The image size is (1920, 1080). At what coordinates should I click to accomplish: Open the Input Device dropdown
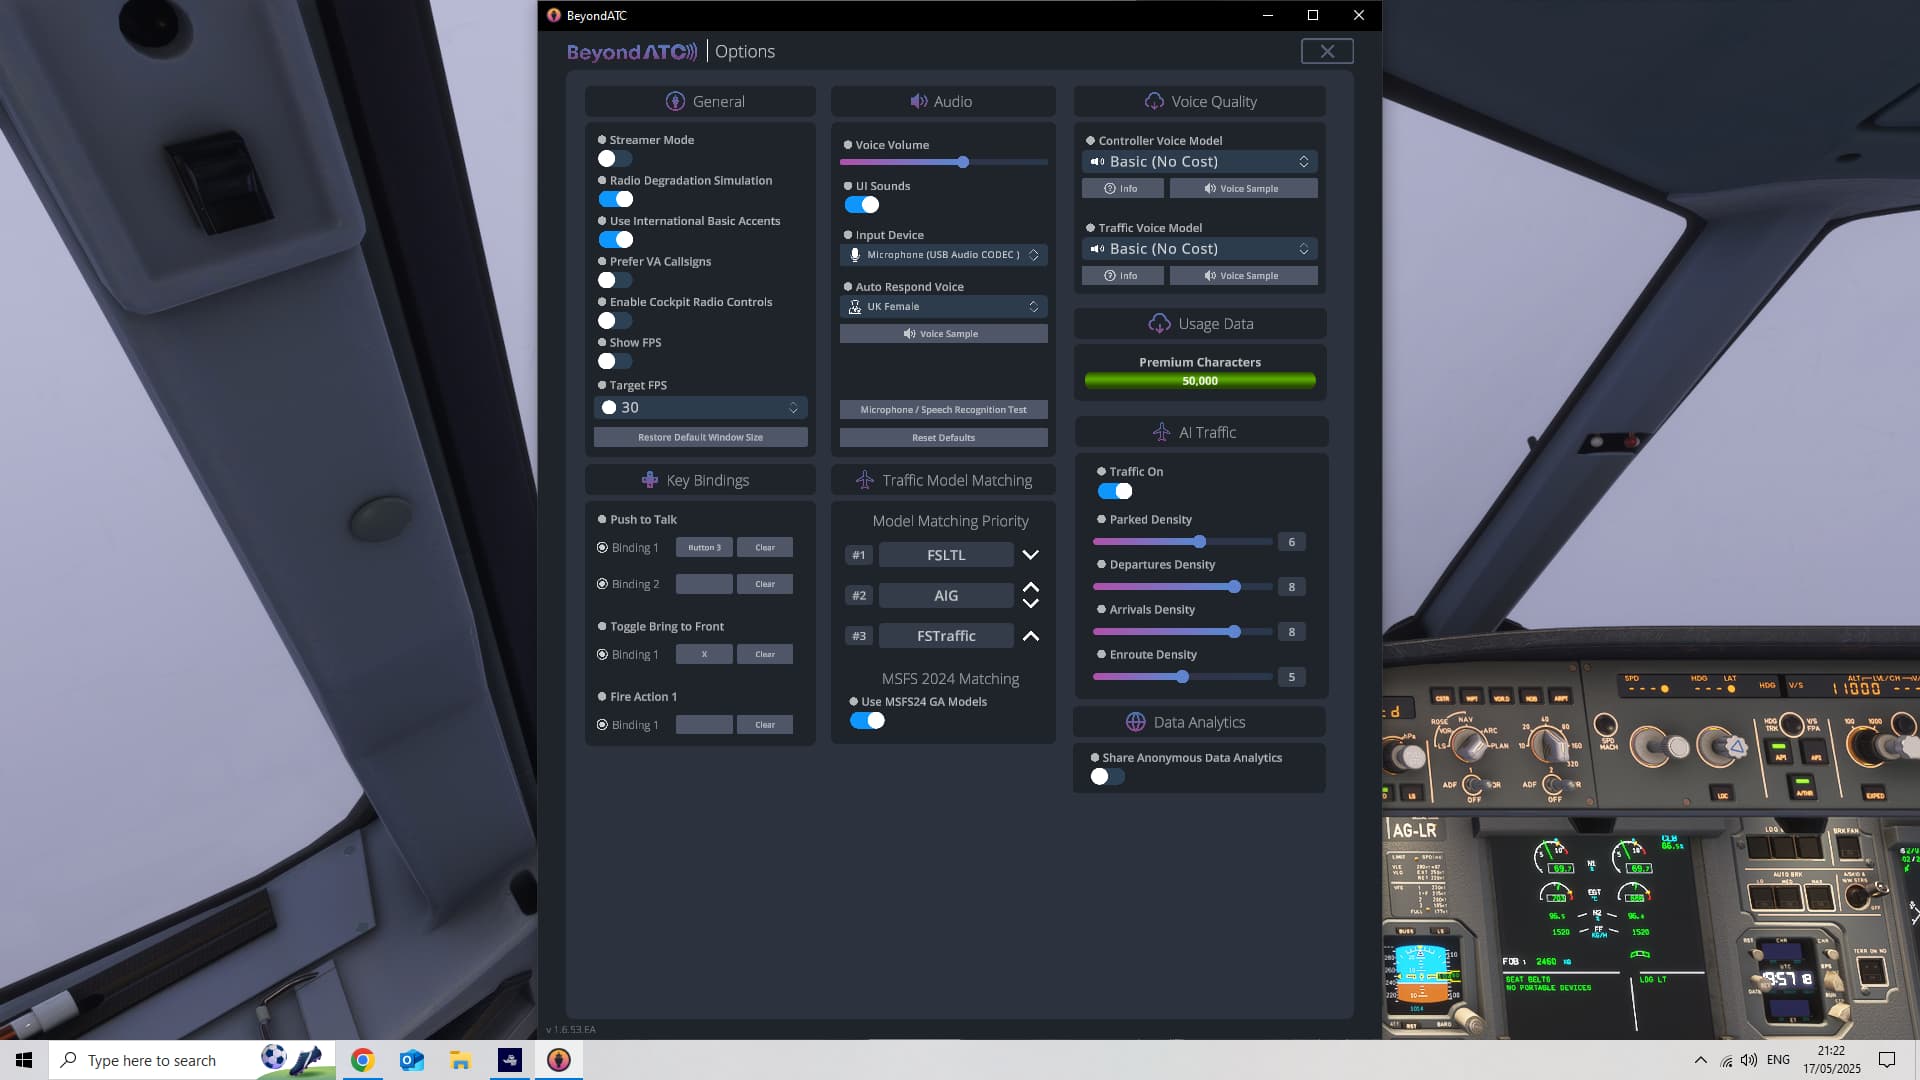[943, 255]
